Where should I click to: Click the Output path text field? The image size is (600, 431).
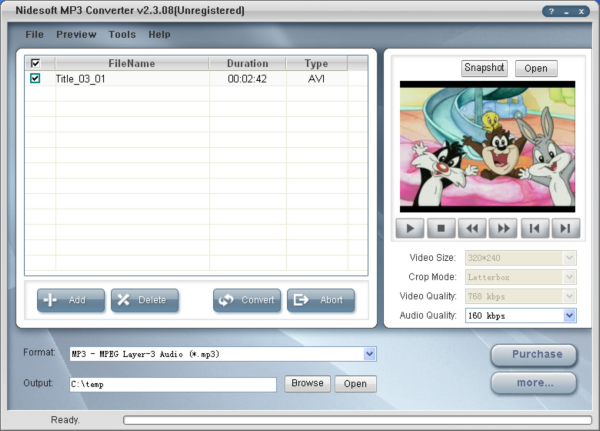click(x=172, y=384)
